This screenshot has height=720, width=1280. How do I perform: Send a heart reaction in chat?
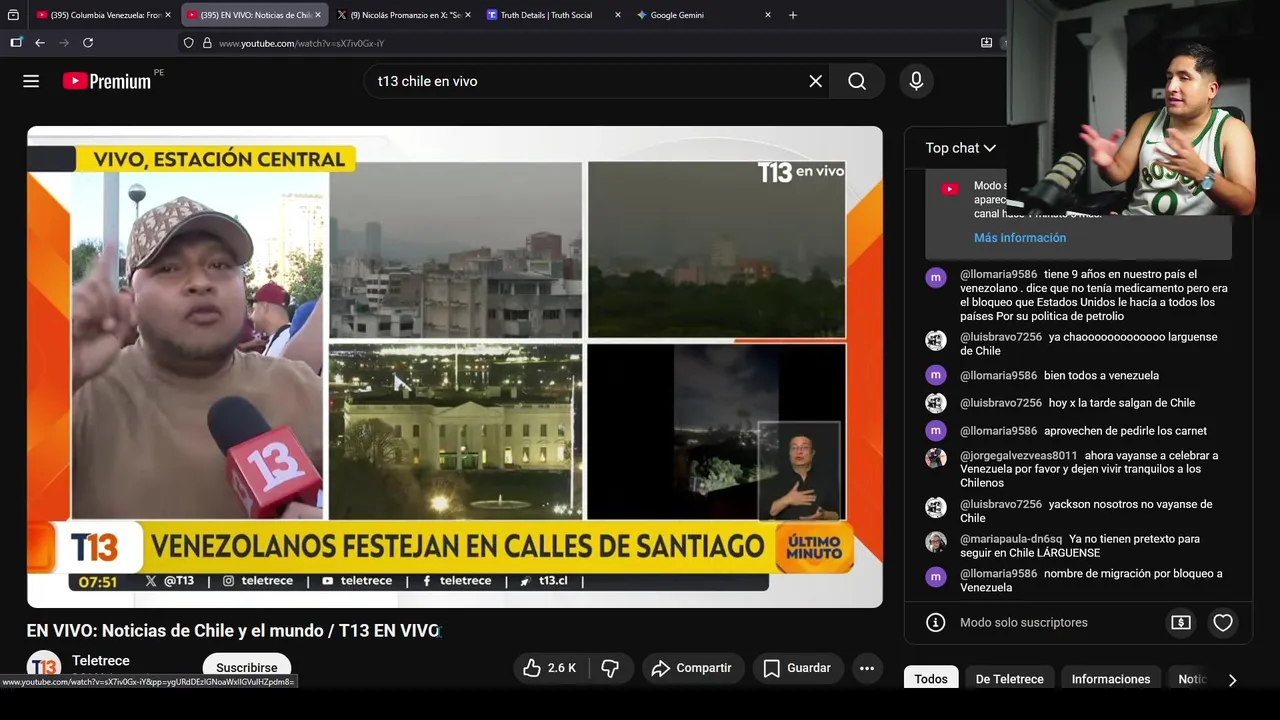[1223, 622]
